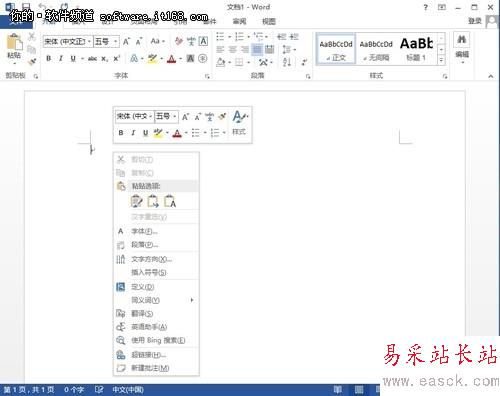The image size is (500, 396).
Task: Open the ribbon font name combo box
Action: tap(67, 42)
